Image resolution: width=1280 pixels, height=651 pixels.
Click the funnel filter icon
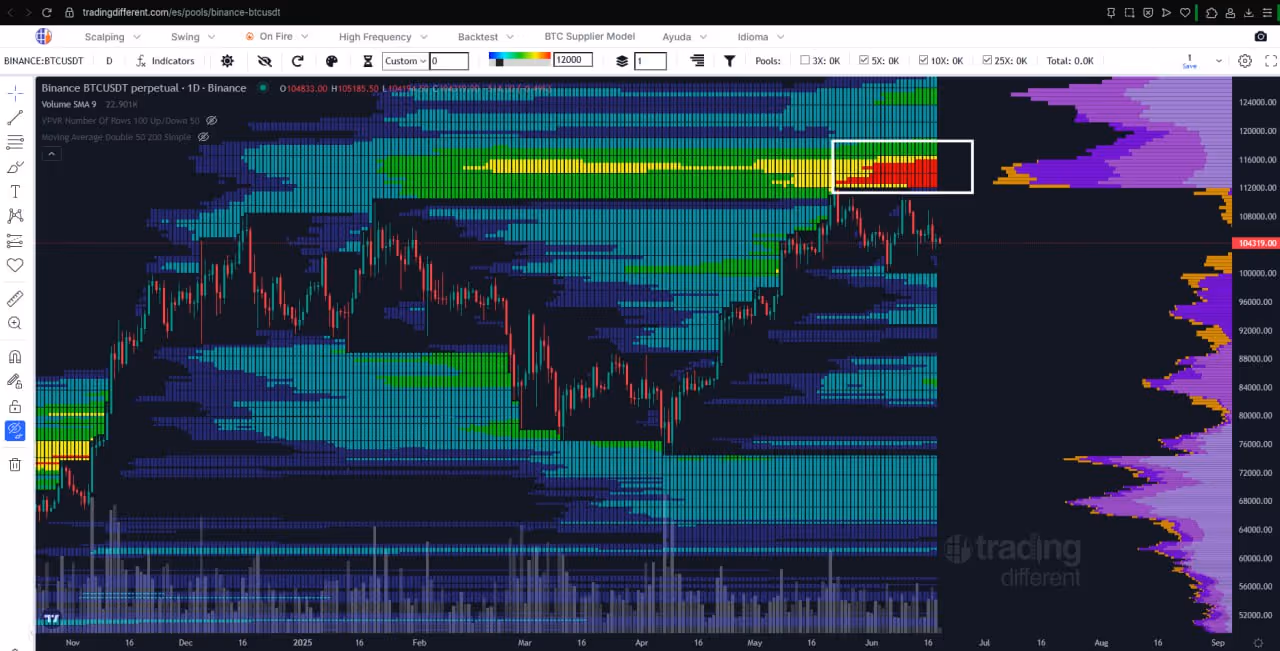[730, 61]
